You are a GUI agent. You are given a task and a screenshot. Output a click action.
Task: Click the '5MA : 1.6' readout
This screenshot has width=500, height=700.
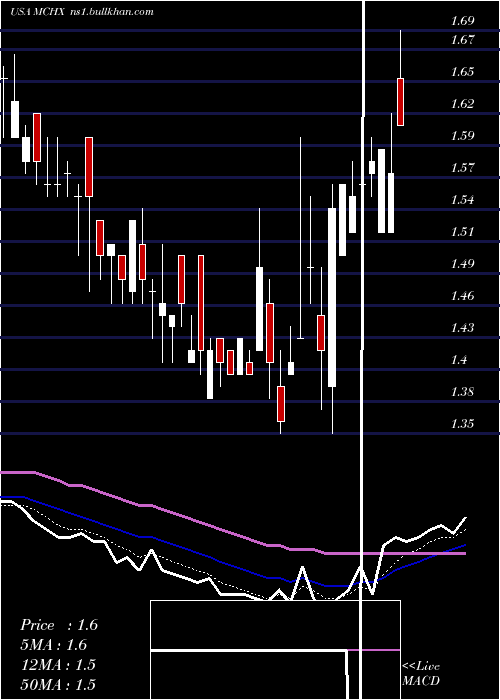pos(53,645)
